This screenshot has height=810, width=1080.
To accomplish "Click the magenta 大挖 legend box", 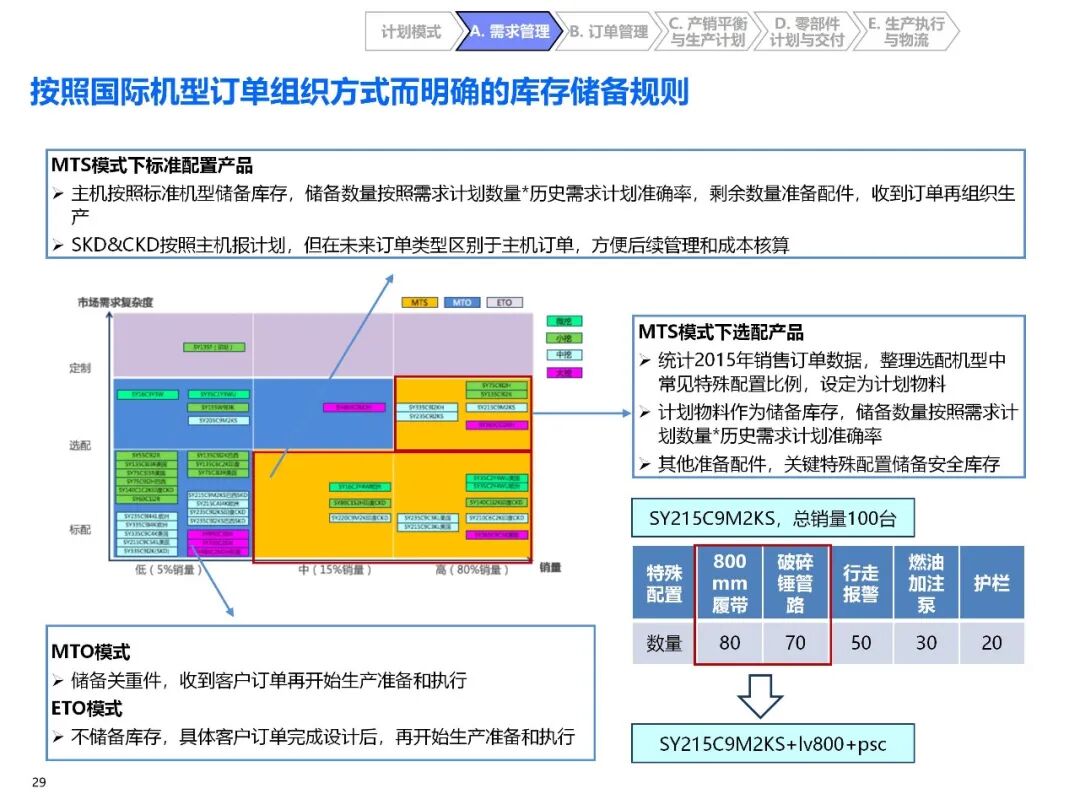I will pos(565,372).
